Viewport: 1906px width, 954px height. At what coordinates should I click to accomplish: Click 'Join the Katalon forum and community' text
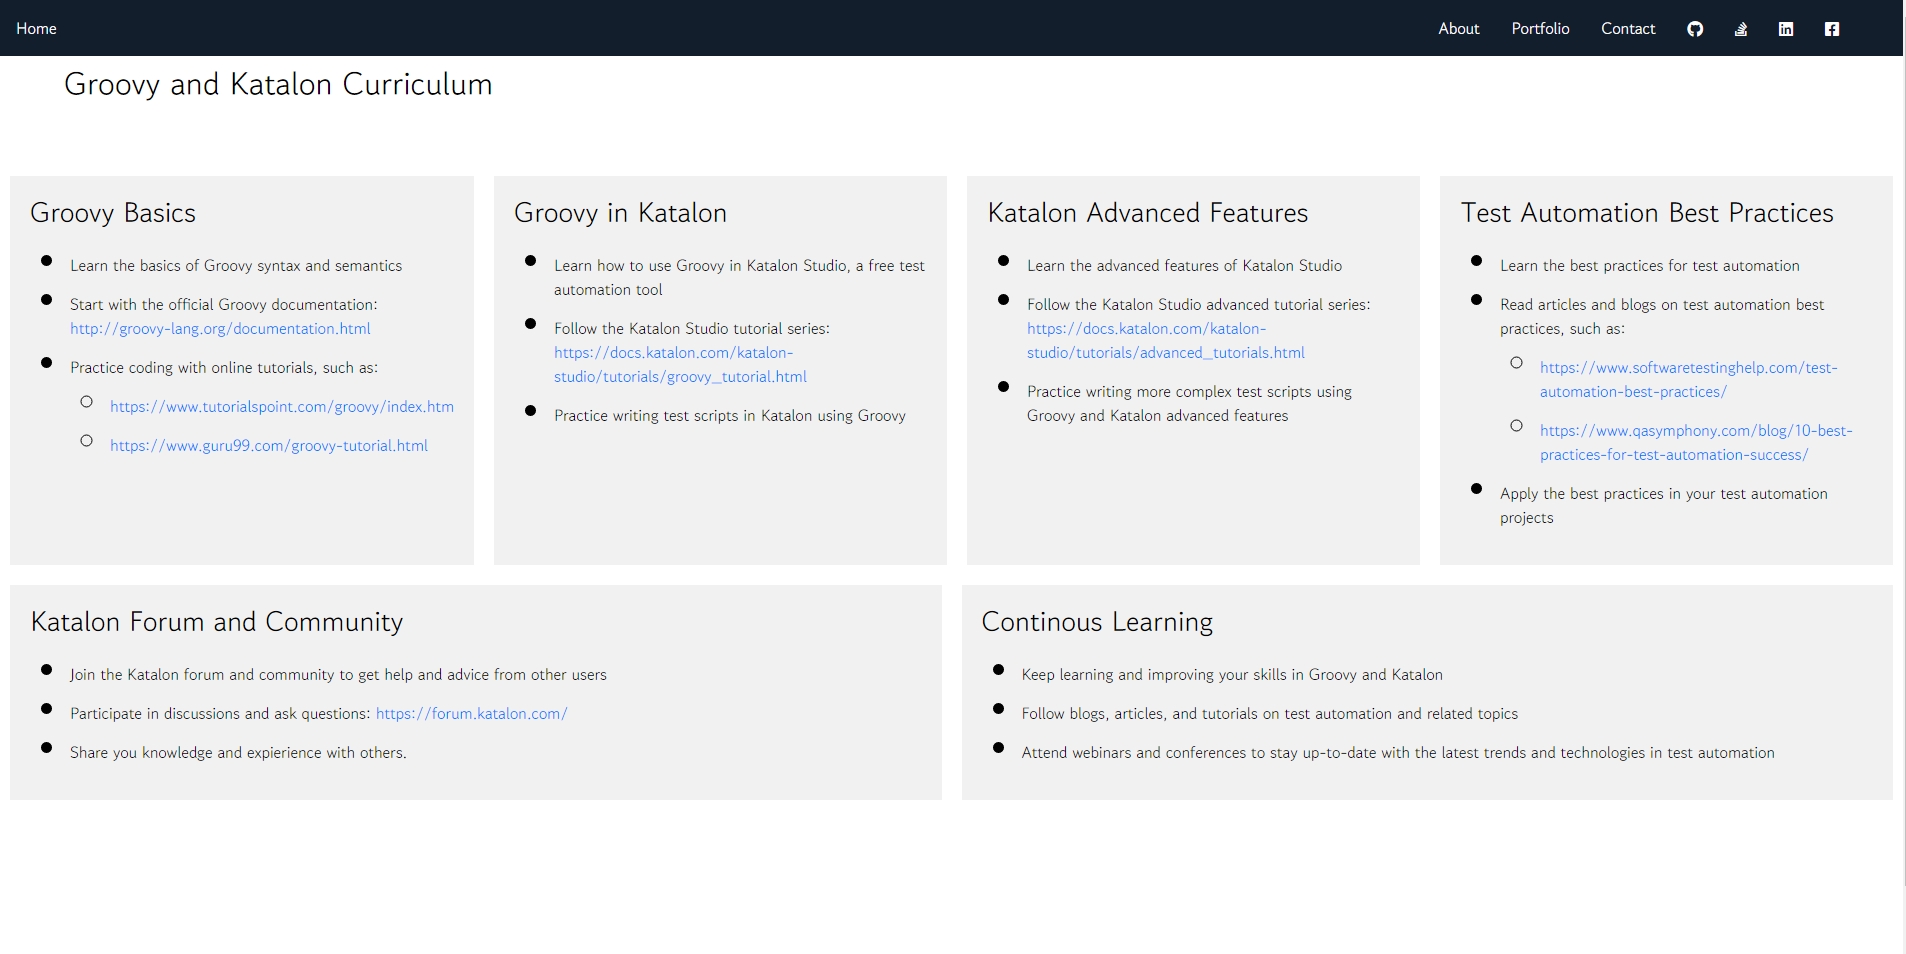point(338,674)
